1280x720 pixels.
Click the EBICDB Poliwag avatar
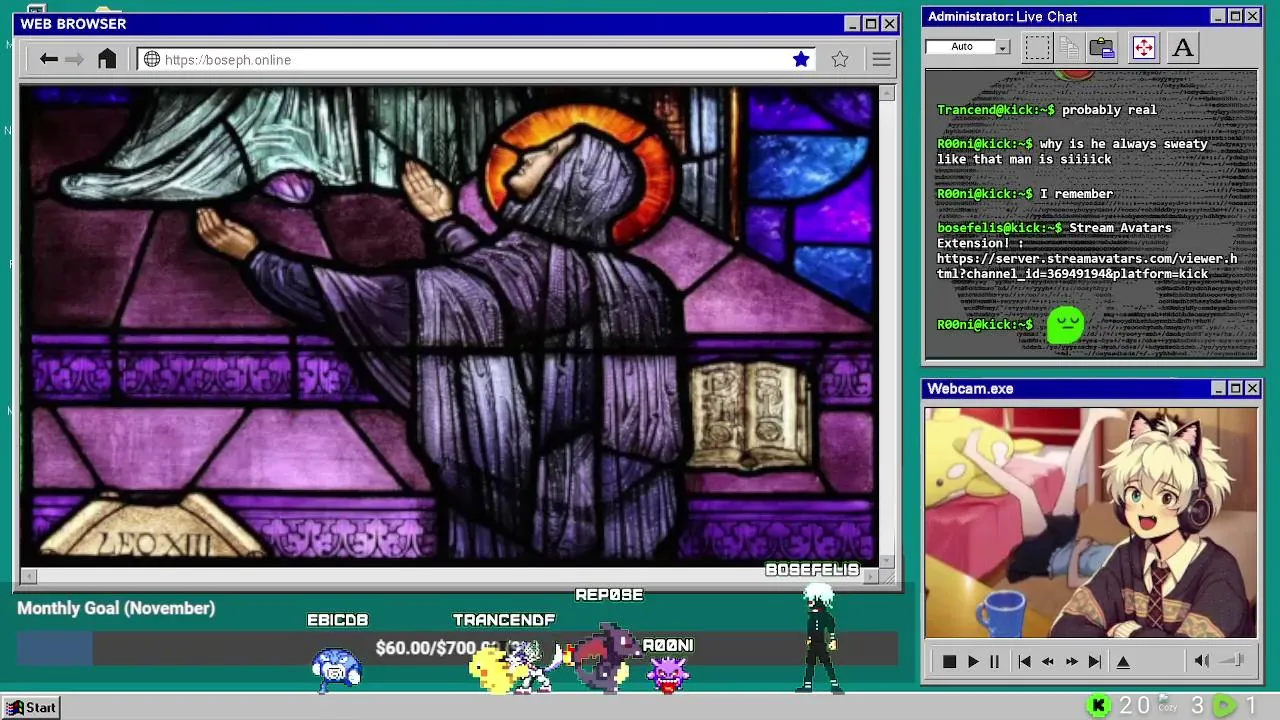[x=336, y=669]
